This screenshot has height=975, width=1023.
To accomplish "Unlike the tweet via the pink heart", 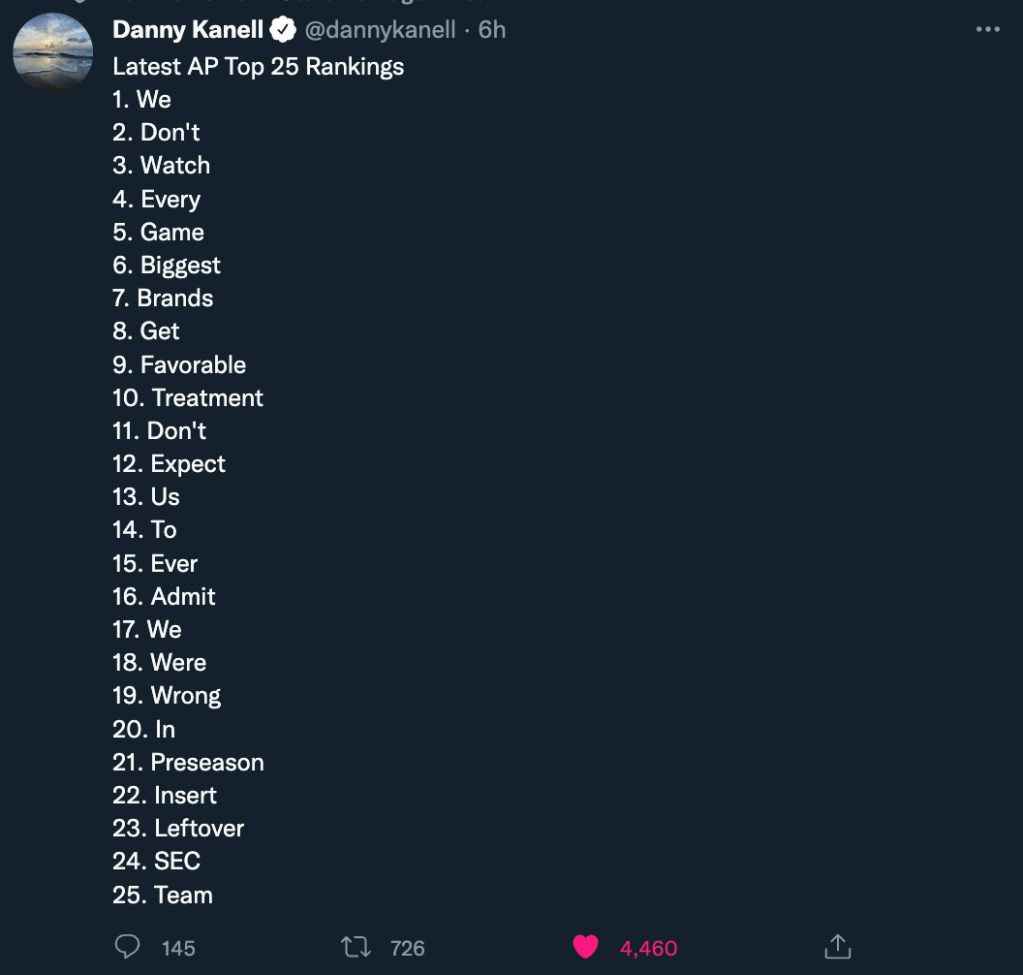I will tap(585, 946).
